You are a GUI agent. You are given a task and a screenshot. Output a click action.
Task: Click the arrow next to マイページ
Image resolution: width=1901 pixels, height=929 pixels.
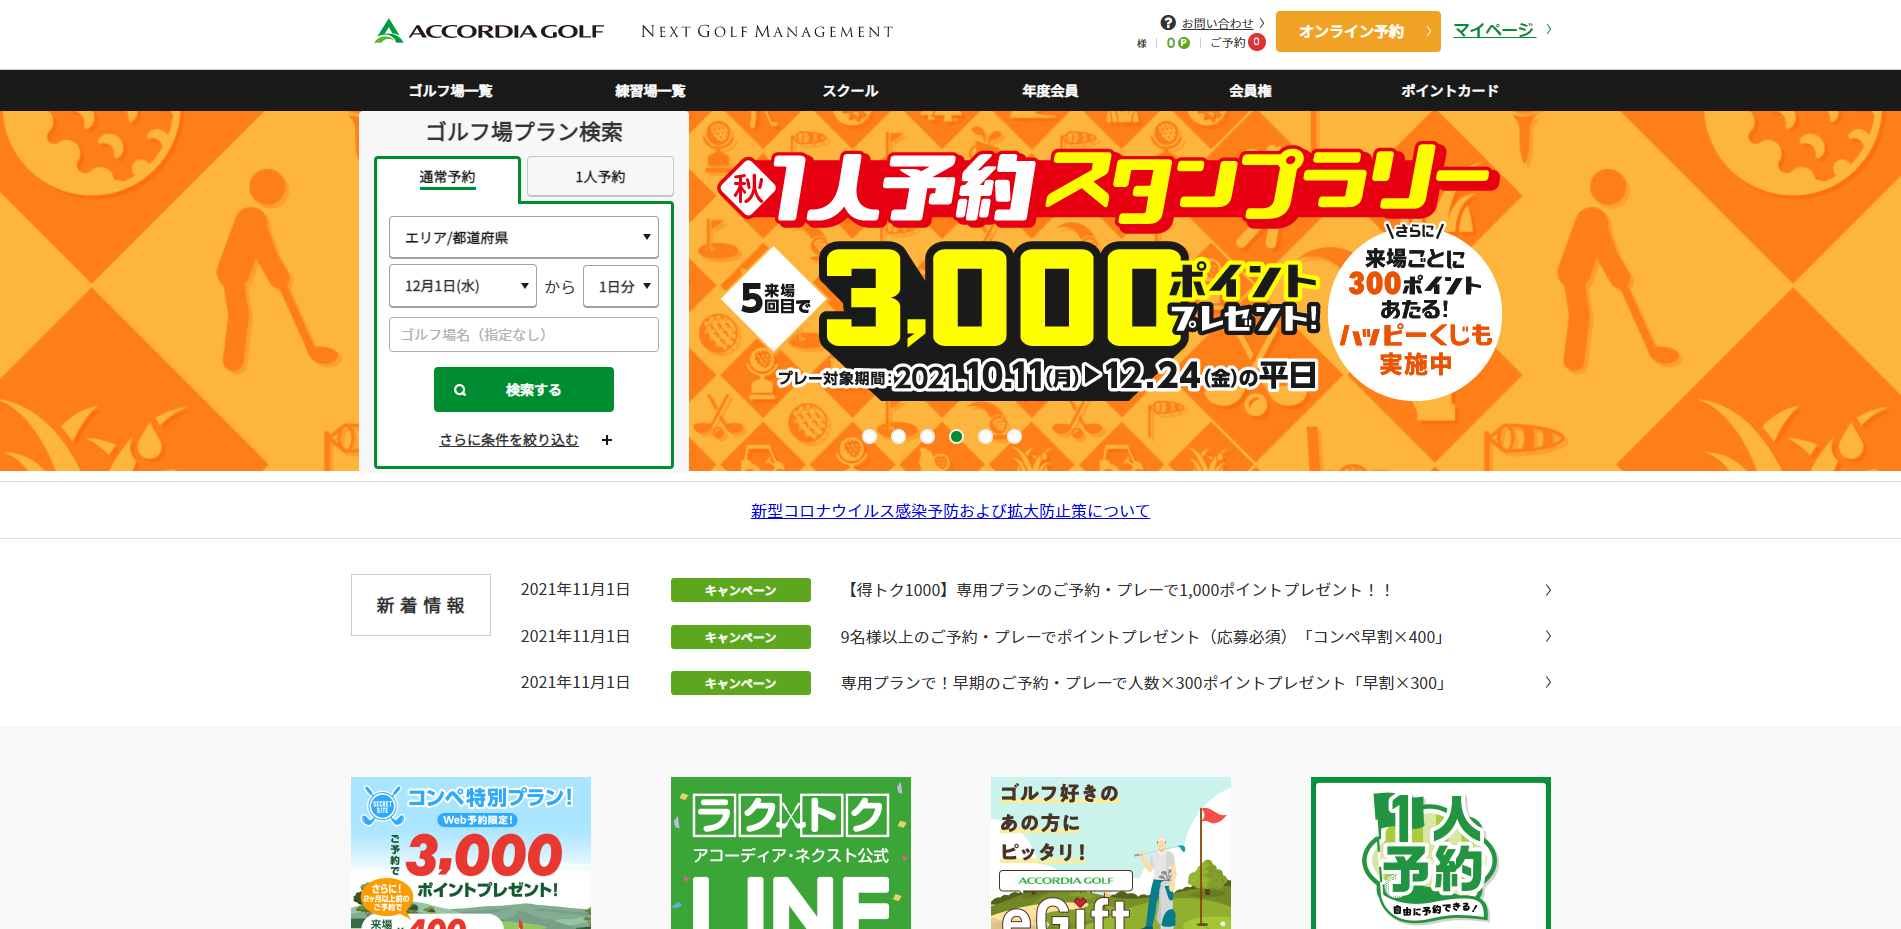click(x=1548, y=29)
